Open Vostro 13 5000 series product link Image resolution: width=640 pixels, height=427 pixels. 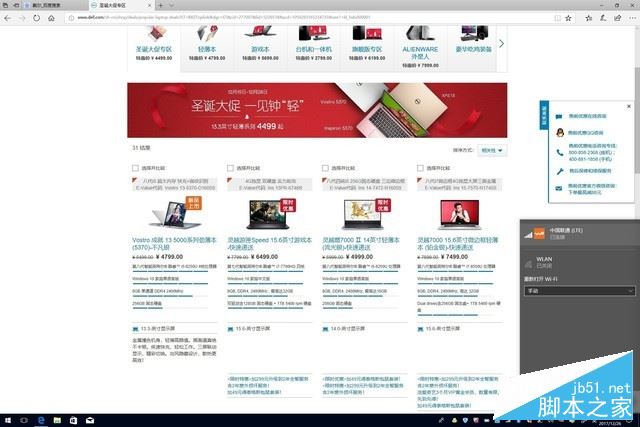pyautogui.click(x=174, y=244)
